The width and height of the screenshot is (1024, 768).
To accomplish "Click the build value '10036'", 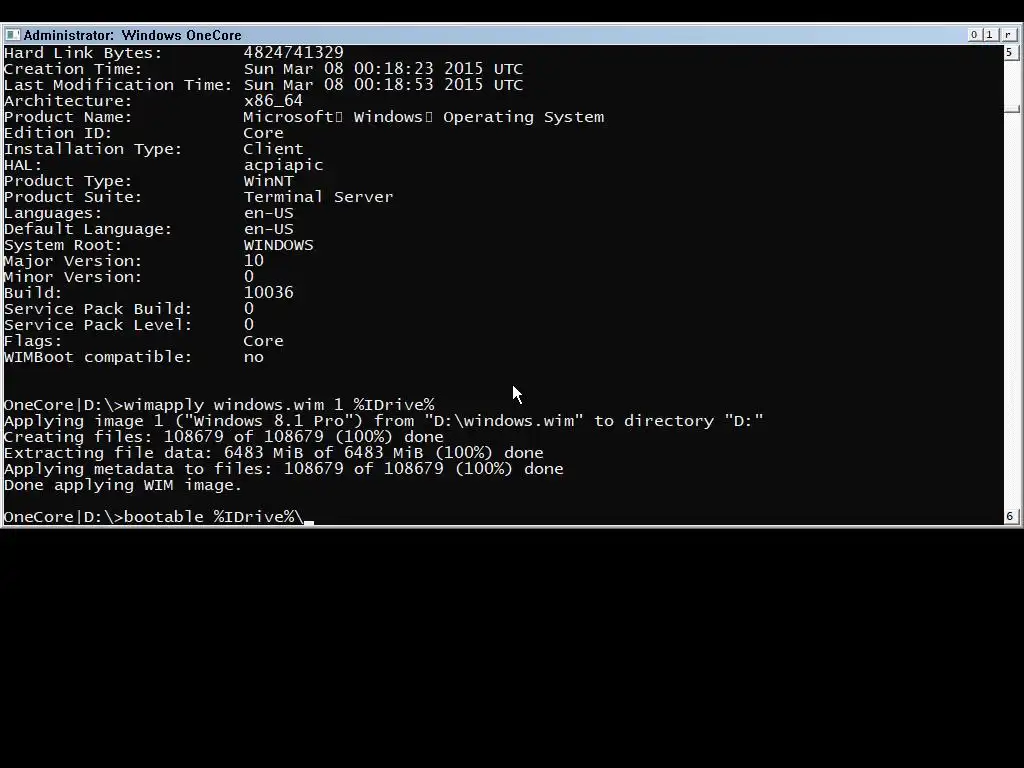I will [268, 293].
